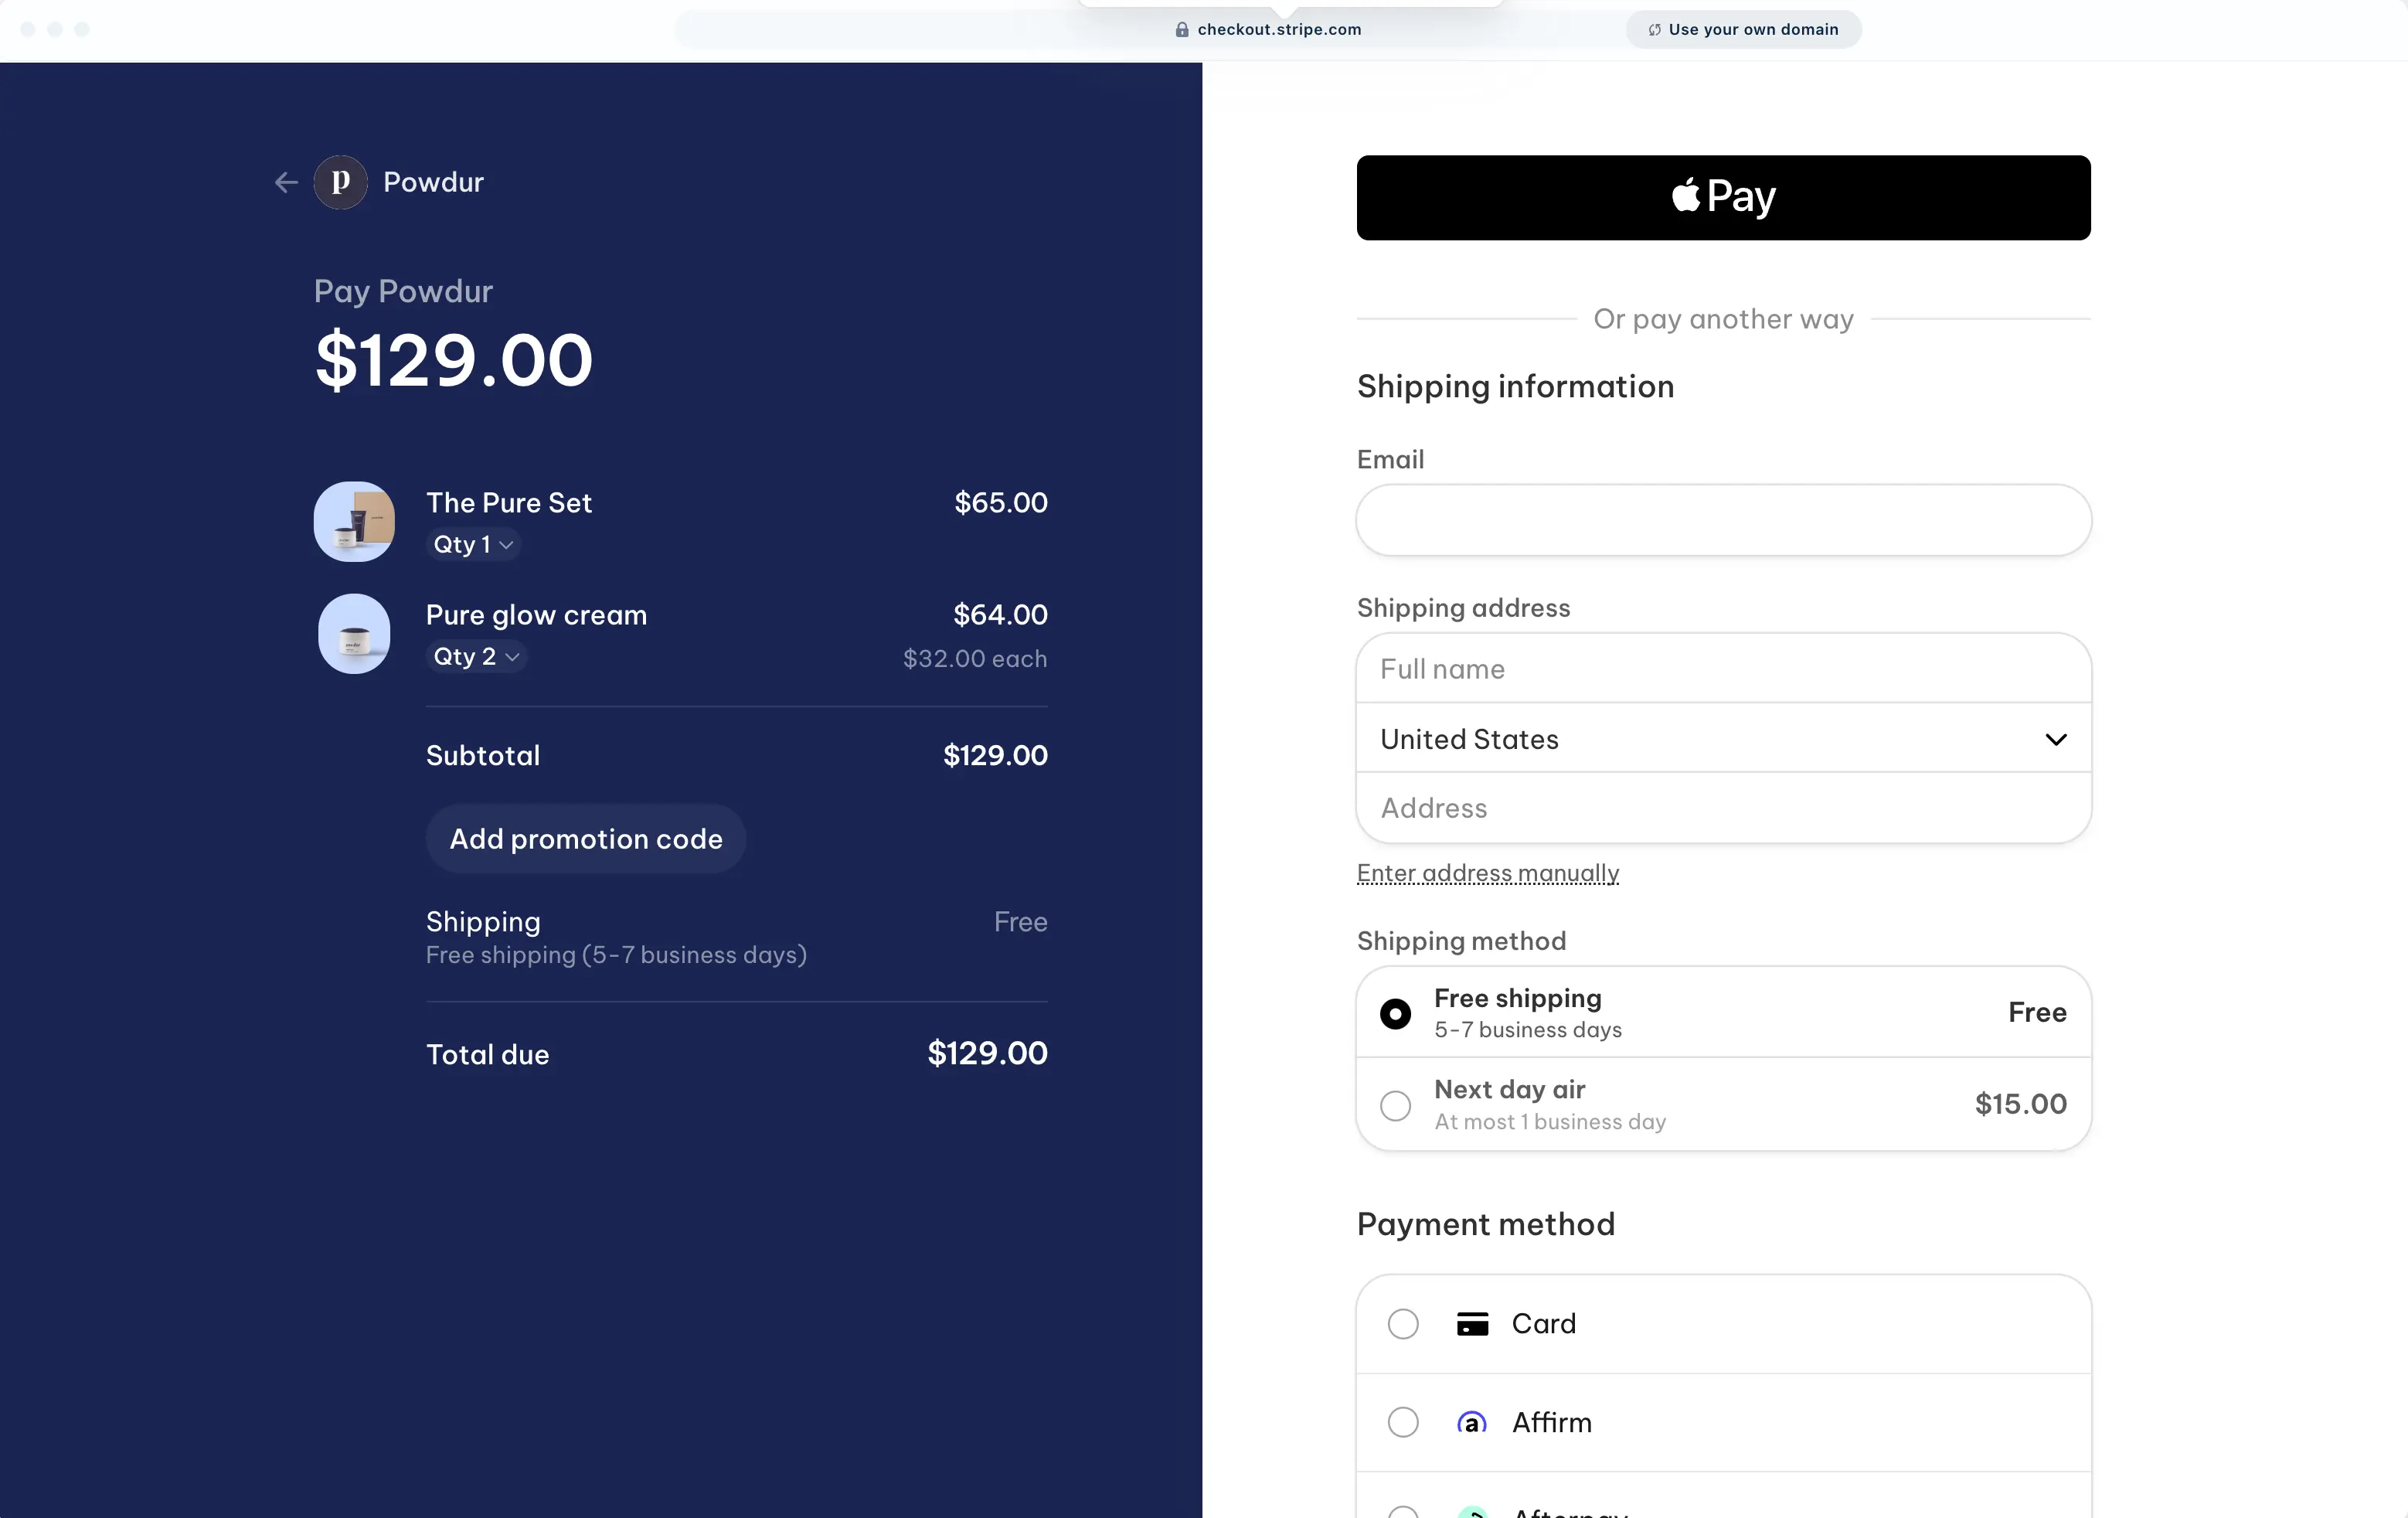Click the back arrow next to Powdur
The height and width of the screenshot is (1518, 2408).
[x=286, y=182]
